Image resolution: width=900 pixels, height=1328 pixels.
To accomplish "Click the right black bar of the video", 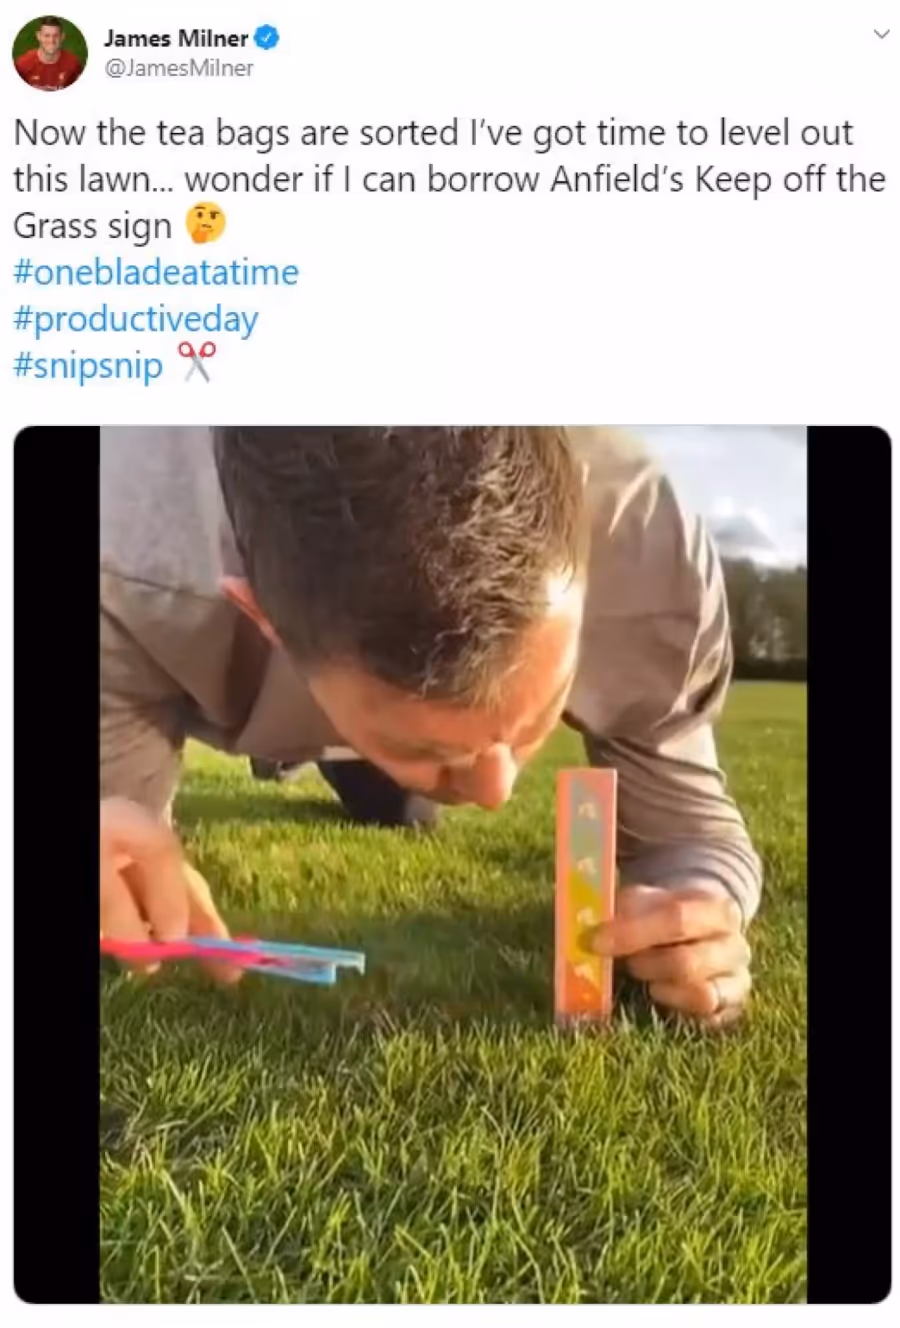I will click(x=849, y=864).
